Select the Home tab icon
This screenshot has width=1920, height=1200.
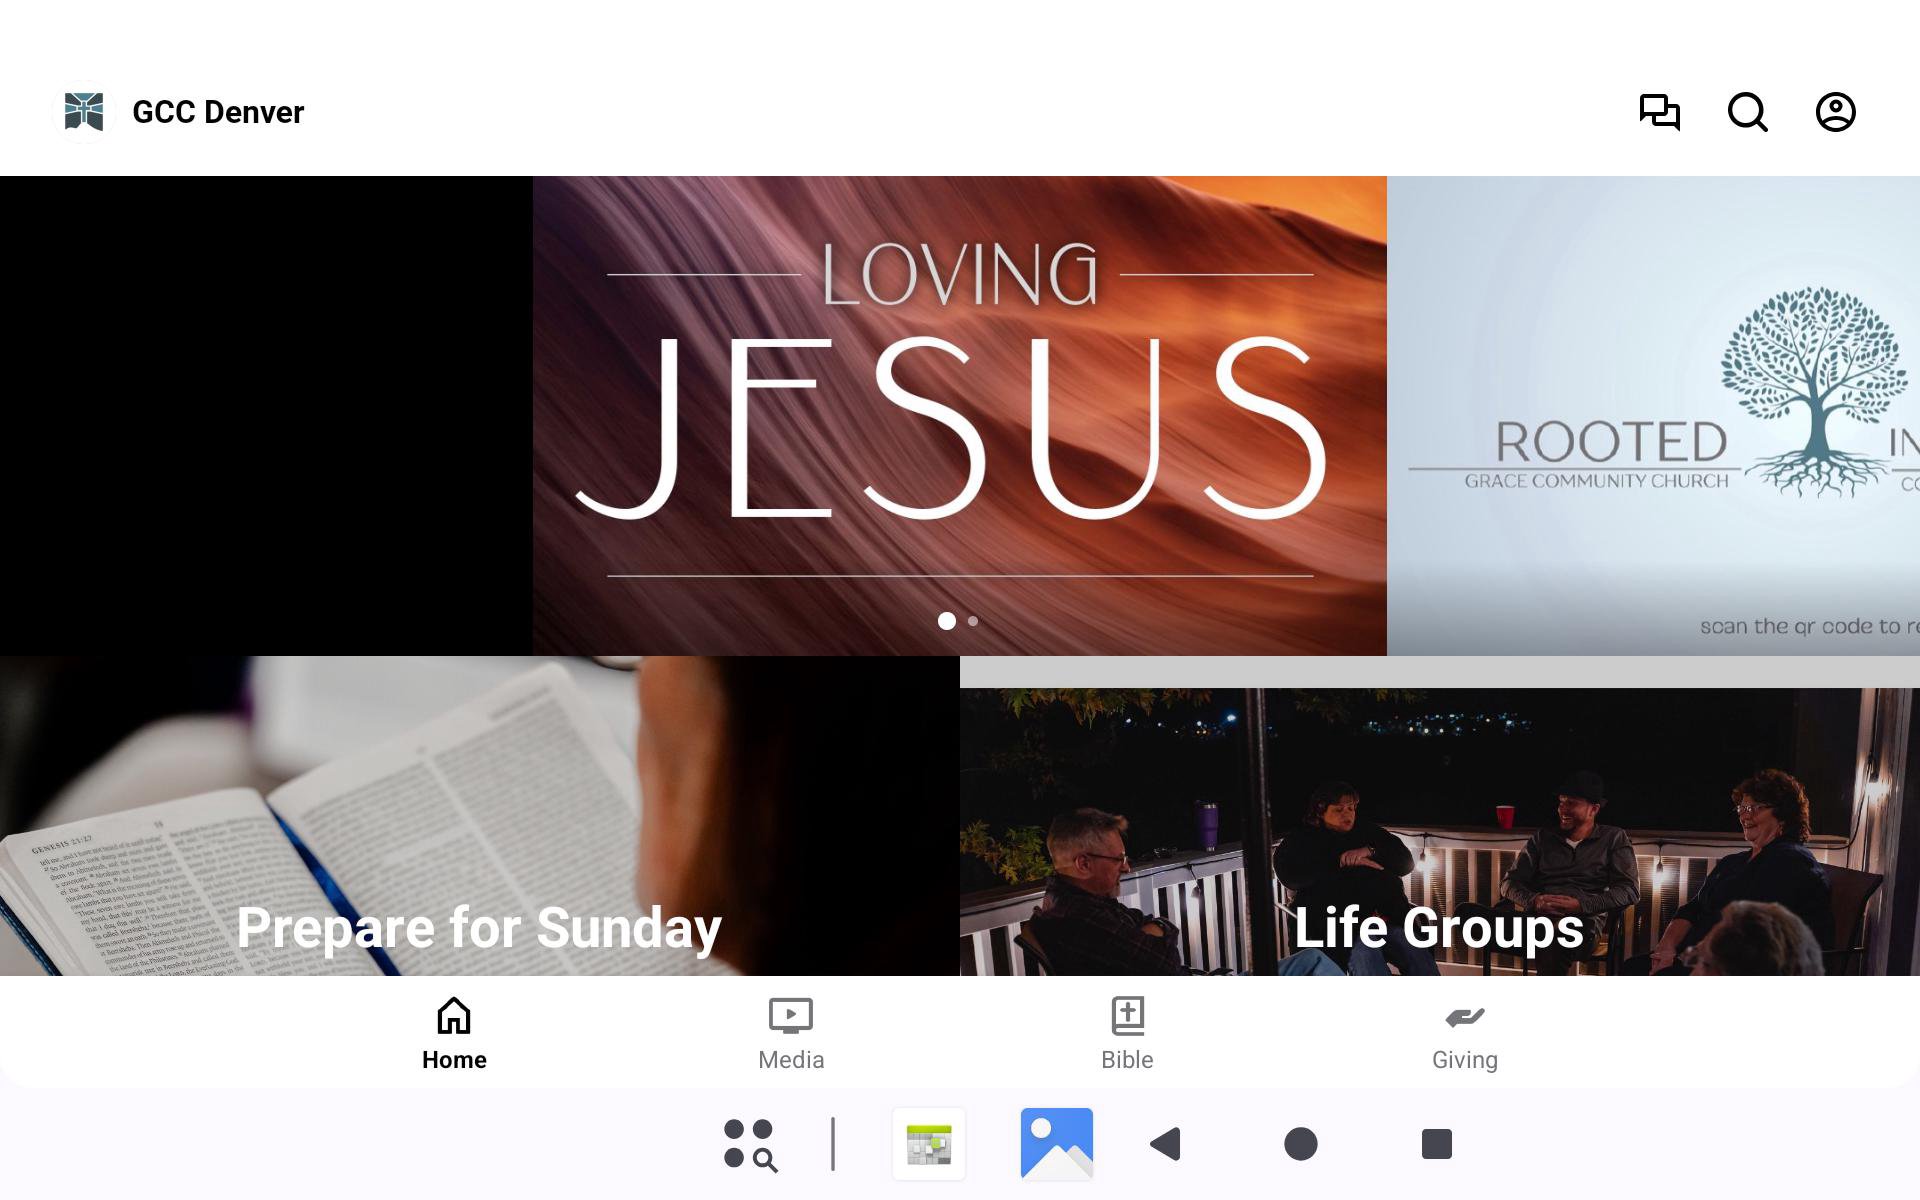point(454,1016)
